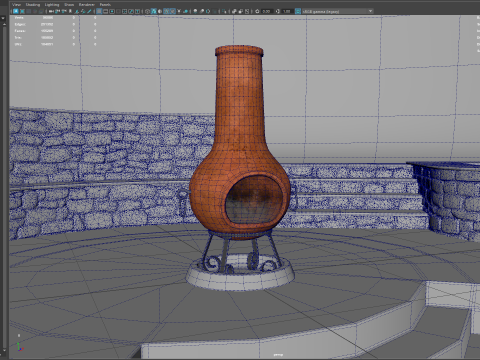This screenshot has height=360, width=480.
Task: Click the Gamma reset icon
Action: click(277, 11)
